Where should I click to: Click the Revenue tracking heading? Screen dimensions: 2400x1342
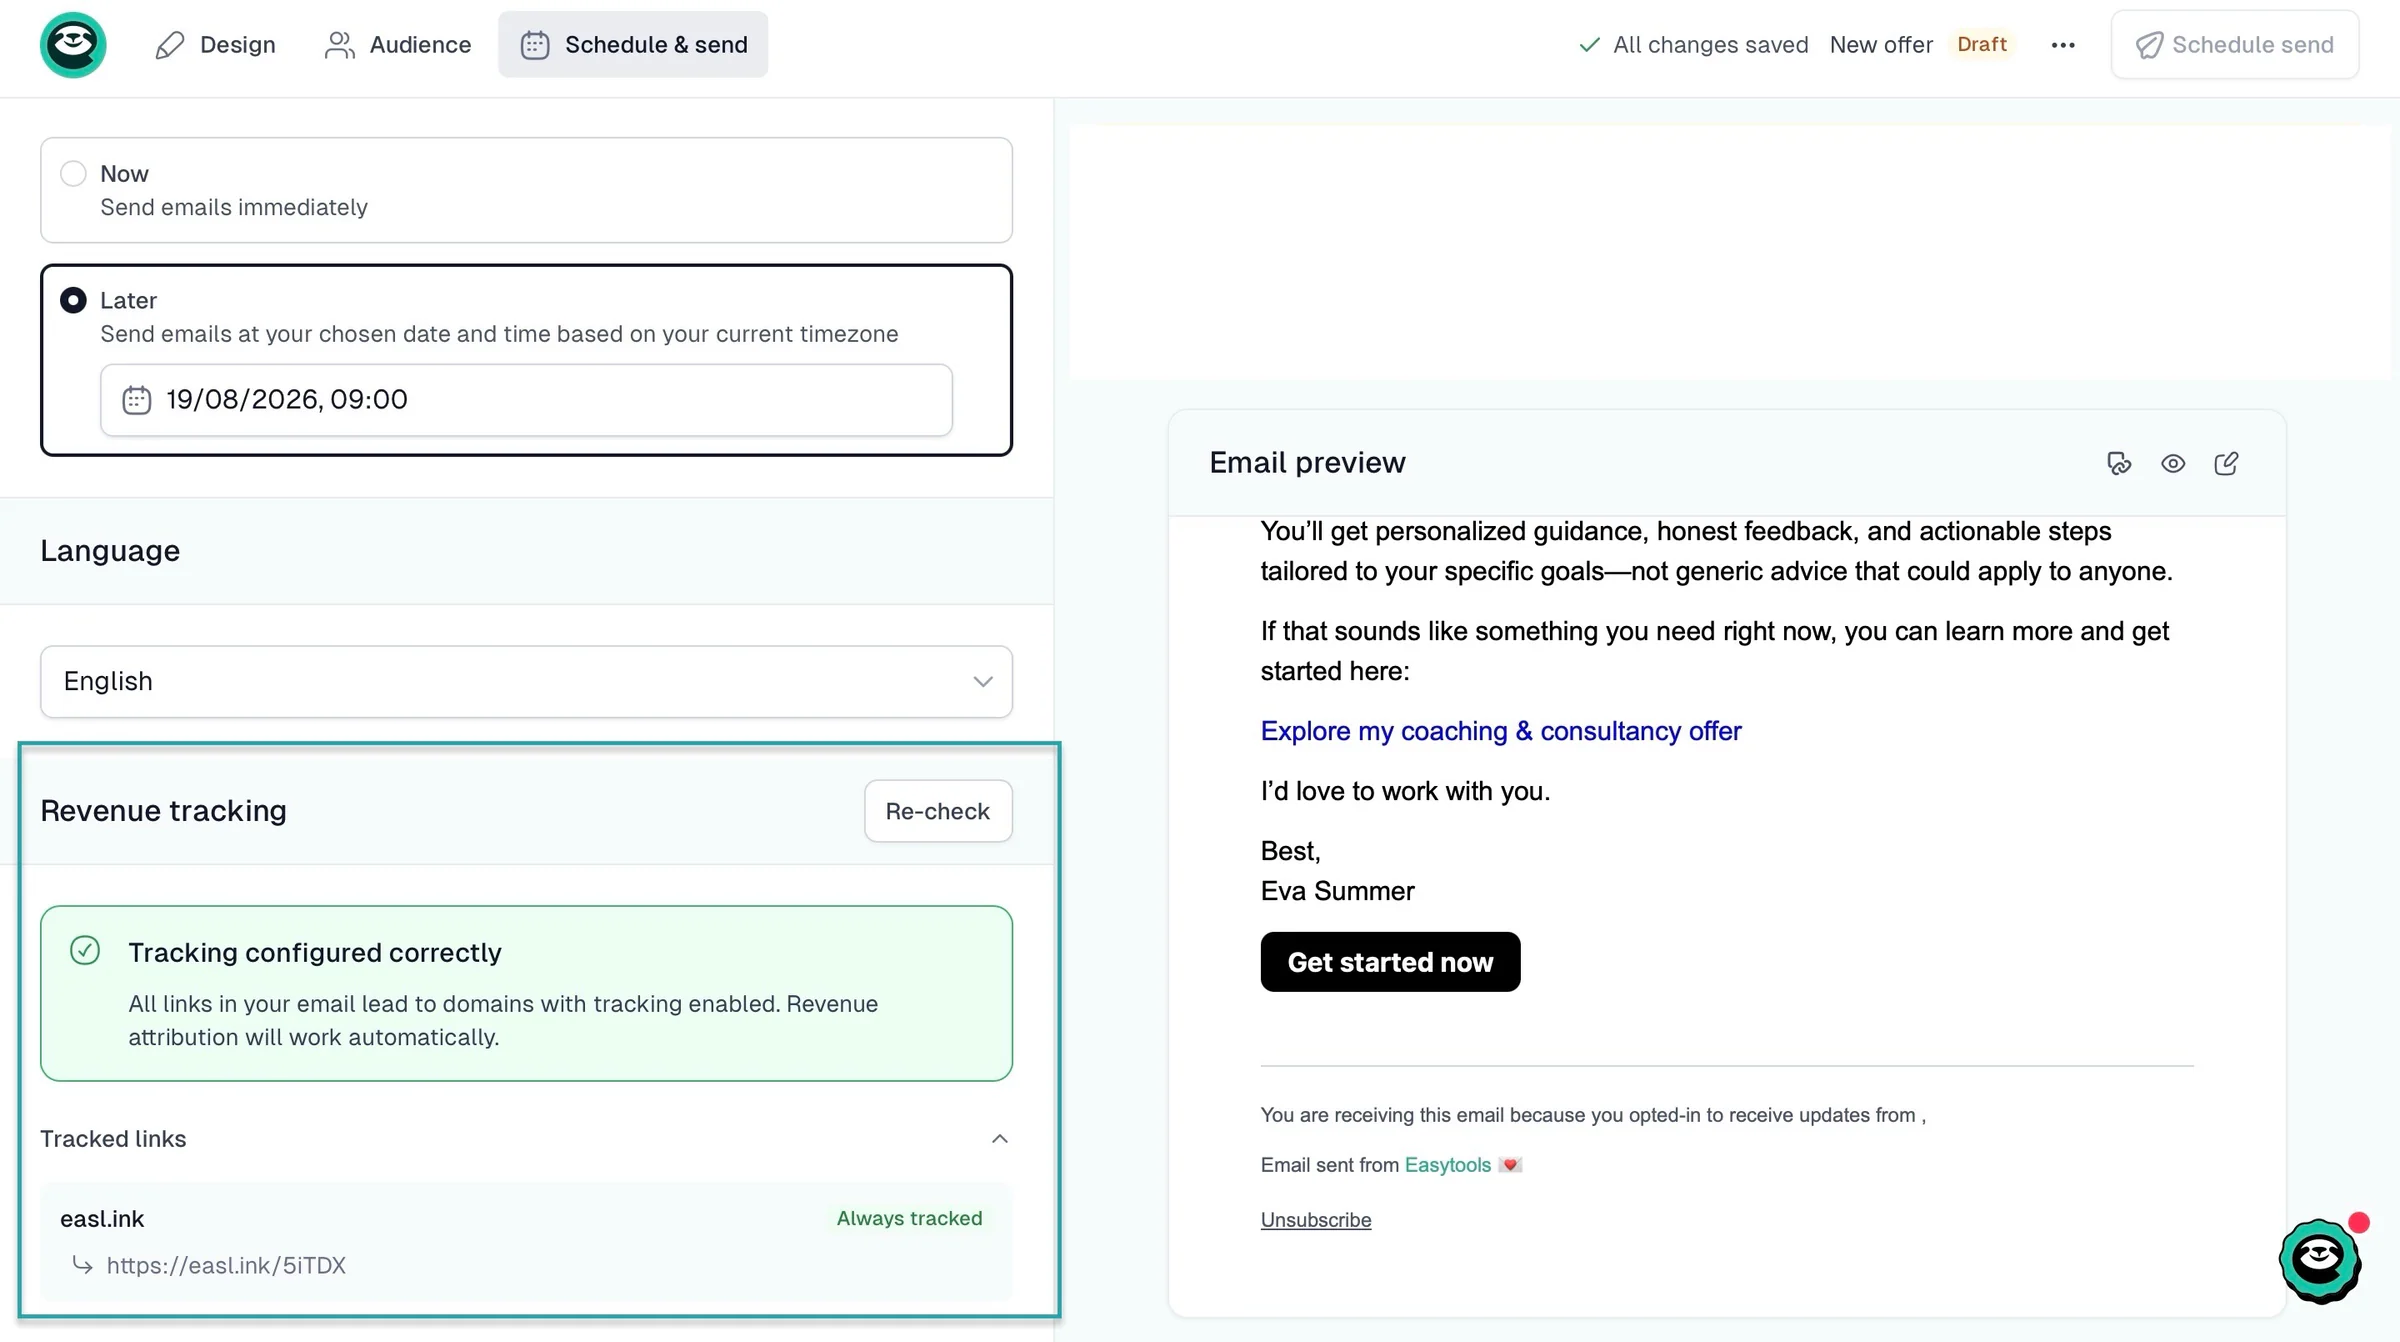coord(163,811)
